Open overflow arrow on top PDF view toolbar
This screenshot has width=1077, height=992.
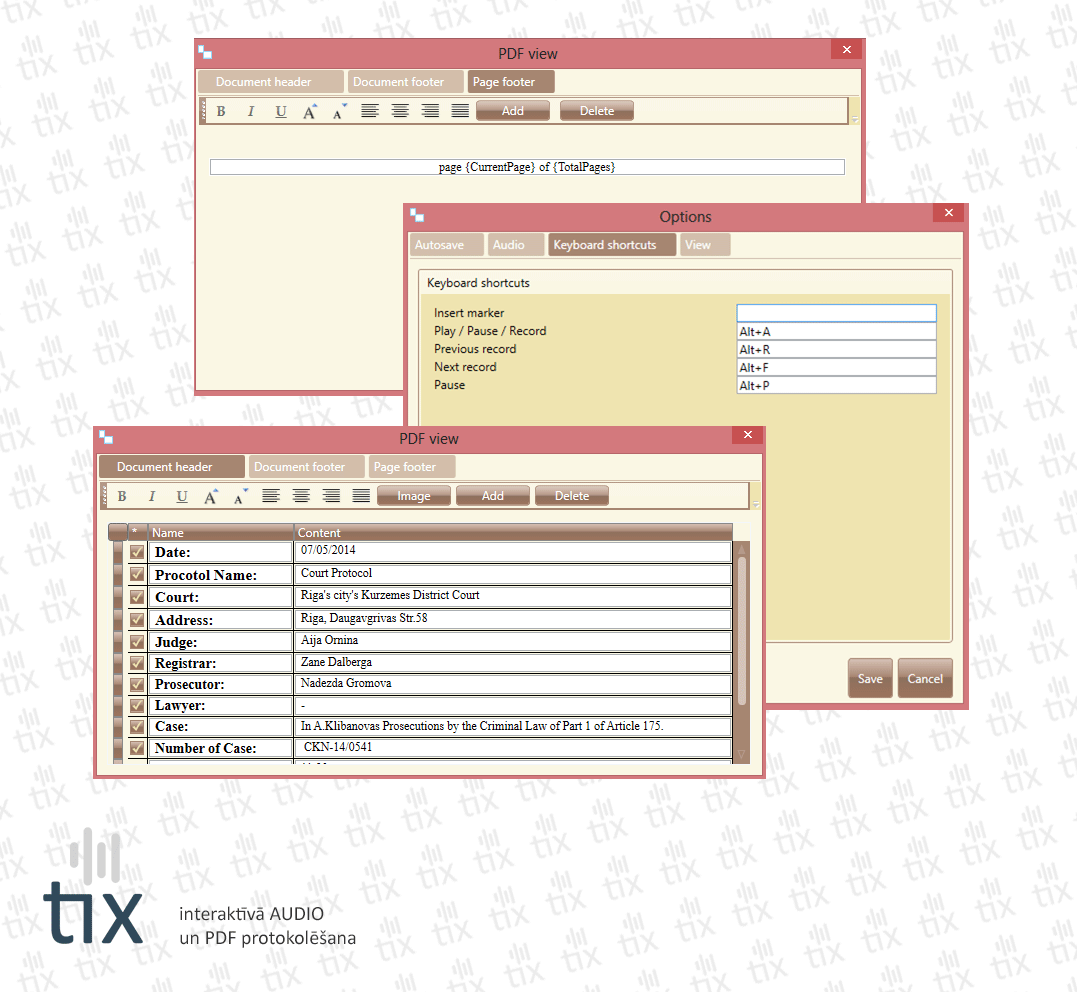[x=854, y=119]
